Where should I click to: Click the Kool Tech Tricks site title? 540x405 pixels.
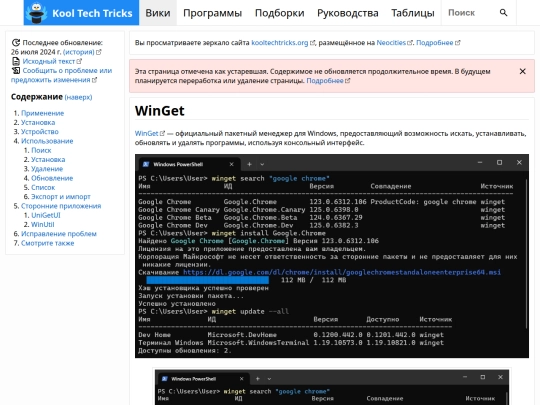coord(92,13)
